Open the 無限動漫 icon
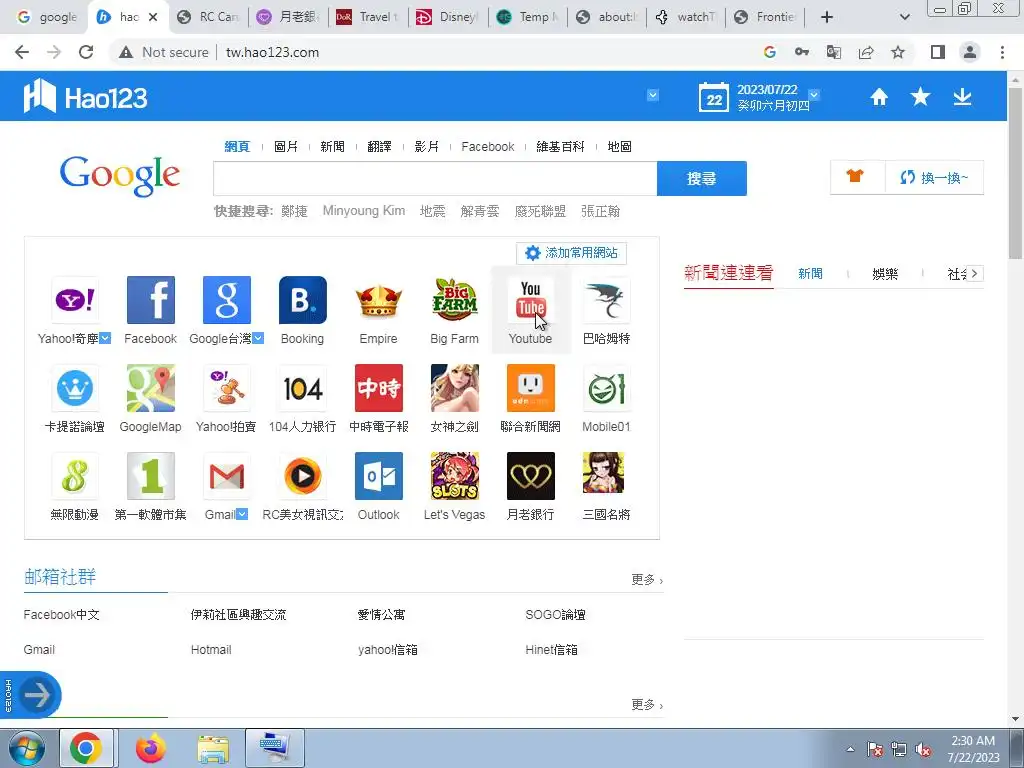 (74, 476)
